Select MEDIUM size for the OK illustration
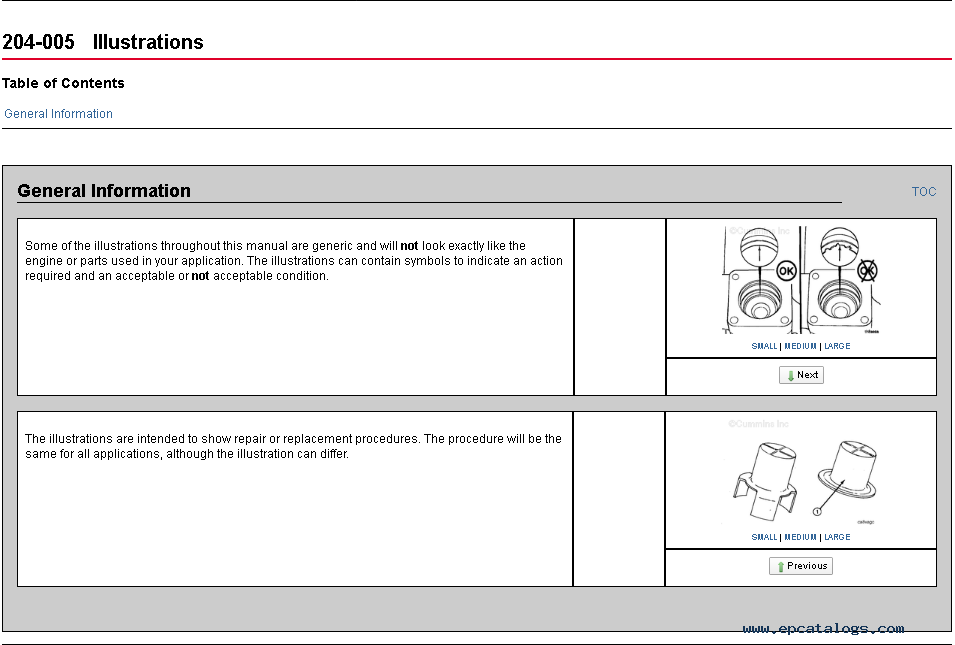This screenshot has width=955, height=645. (x=800, y=346)
